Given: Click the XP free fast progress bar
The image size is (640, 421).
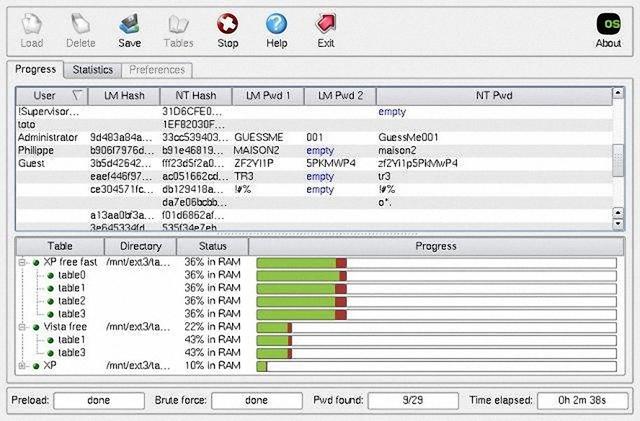Looking at the screenshot, I should tap(436, 263).
